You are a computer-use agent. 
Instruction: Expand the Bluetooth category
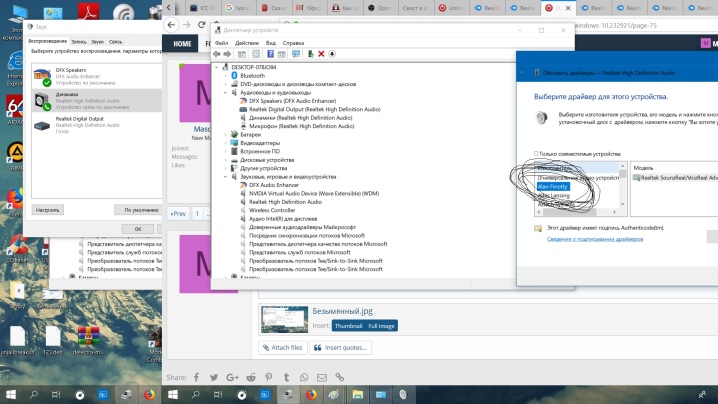click(x=226, y=76)
